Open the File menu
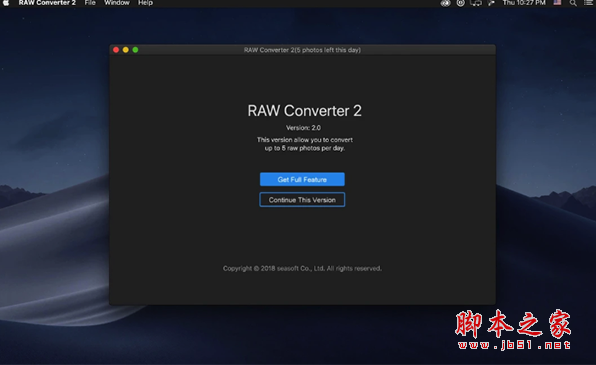The height and width of the screenshot is (365, 596). click(x=90, y=3)
